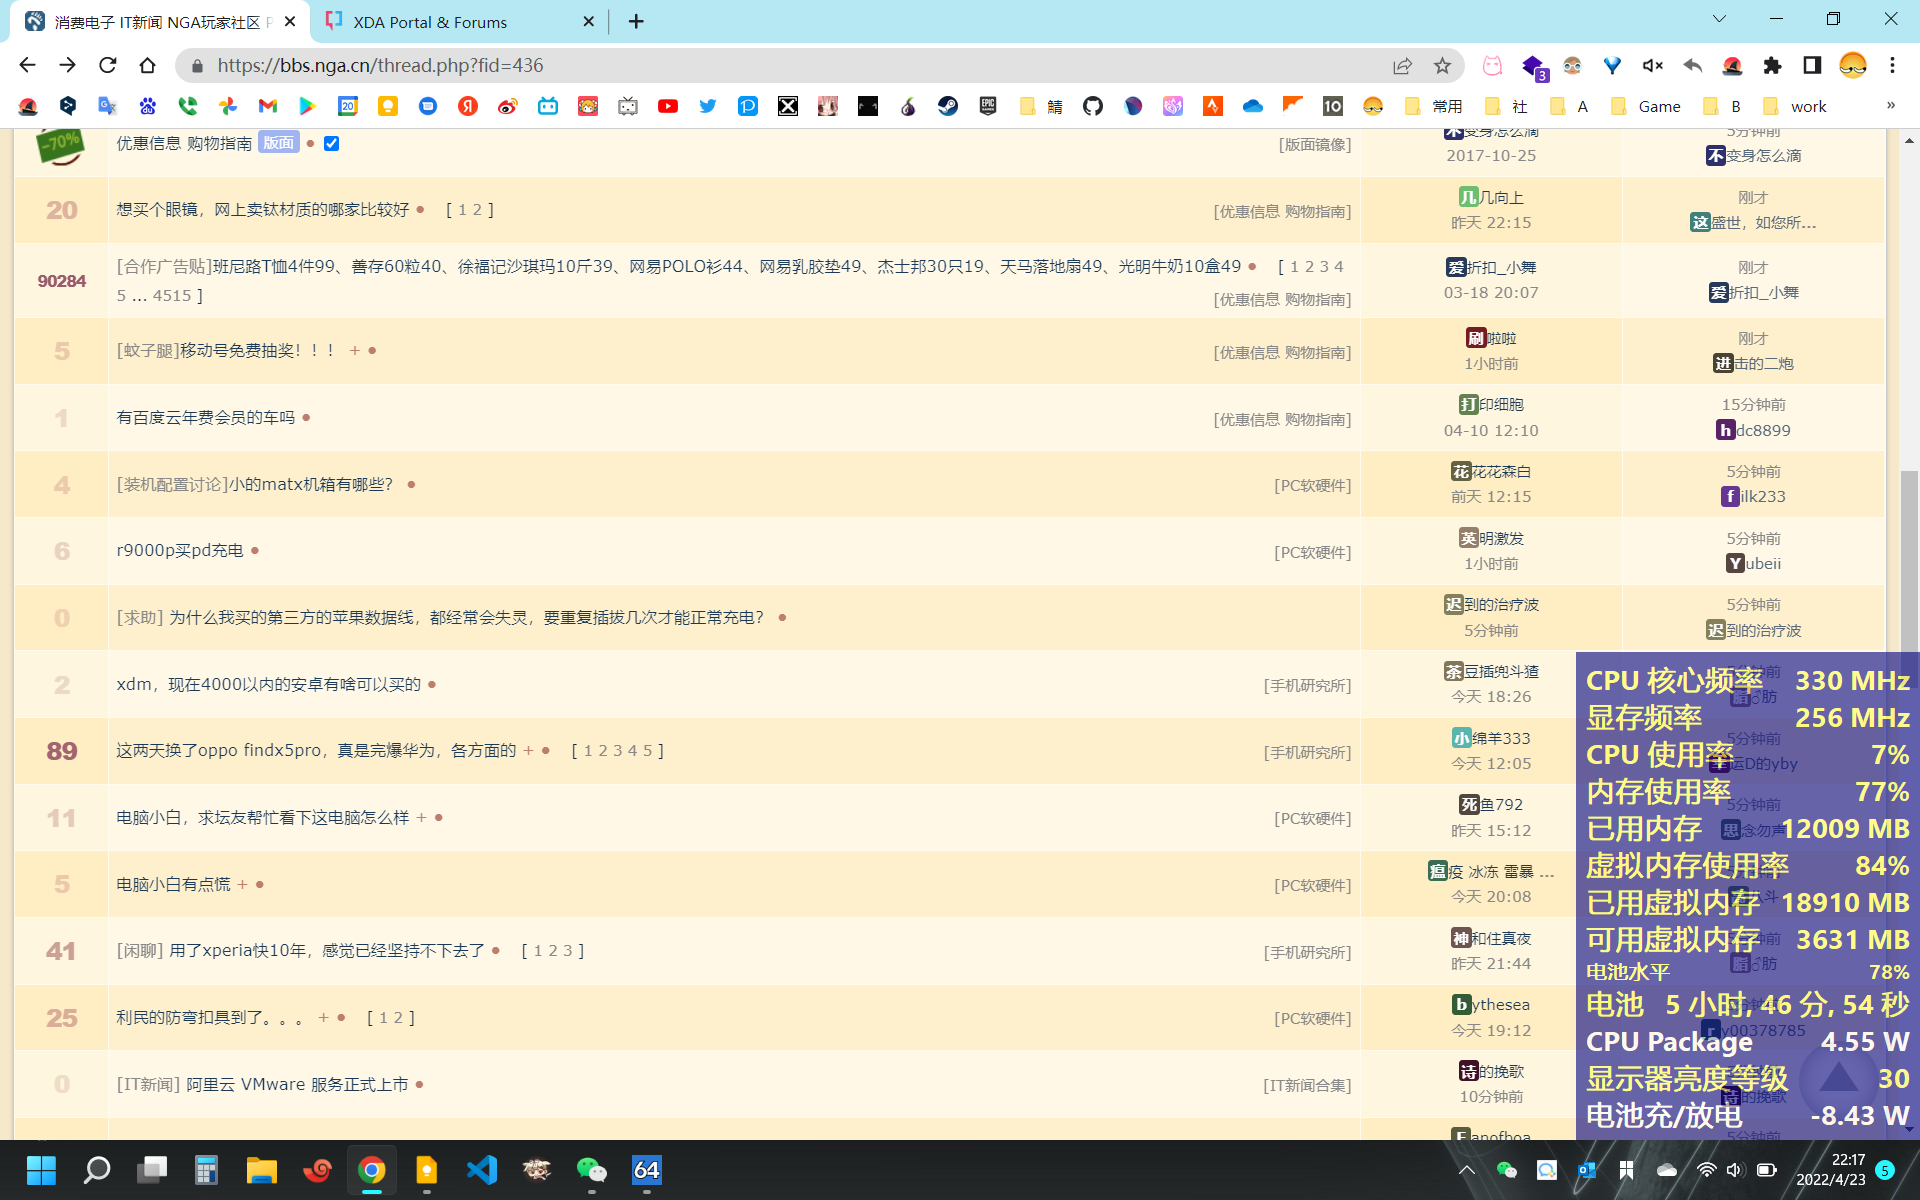Open the Yandex bookmark
The image size is (1920, 1200).
[x=468, y=106]
